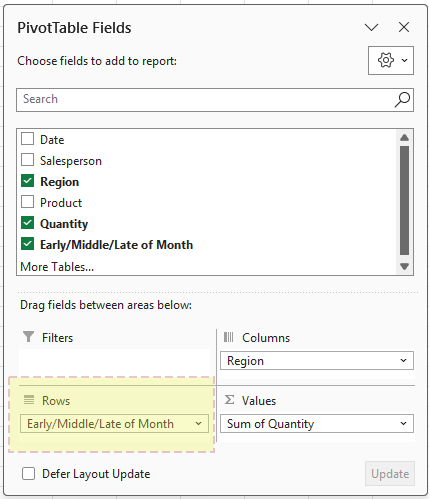Uncheck Early/Middle/Late of Month field checkbox
Image resolution: width=430 pixels, height=499 pixels.
(27, 244)
